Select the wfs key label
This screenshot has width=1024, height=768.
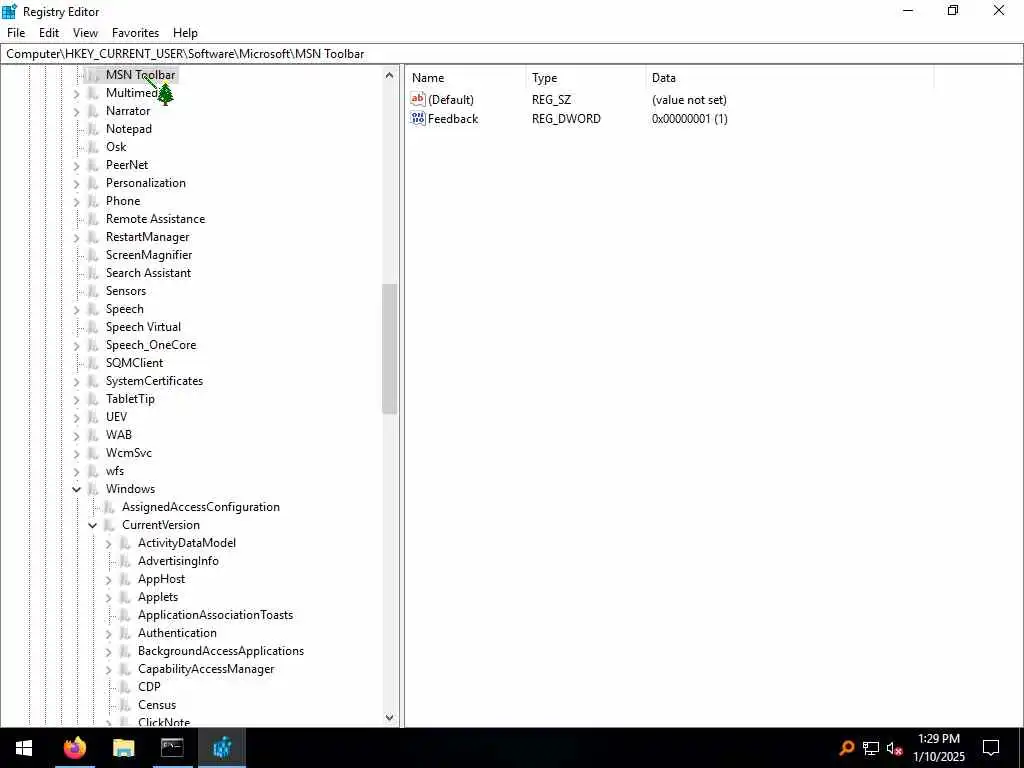click(x=115, y=471)
